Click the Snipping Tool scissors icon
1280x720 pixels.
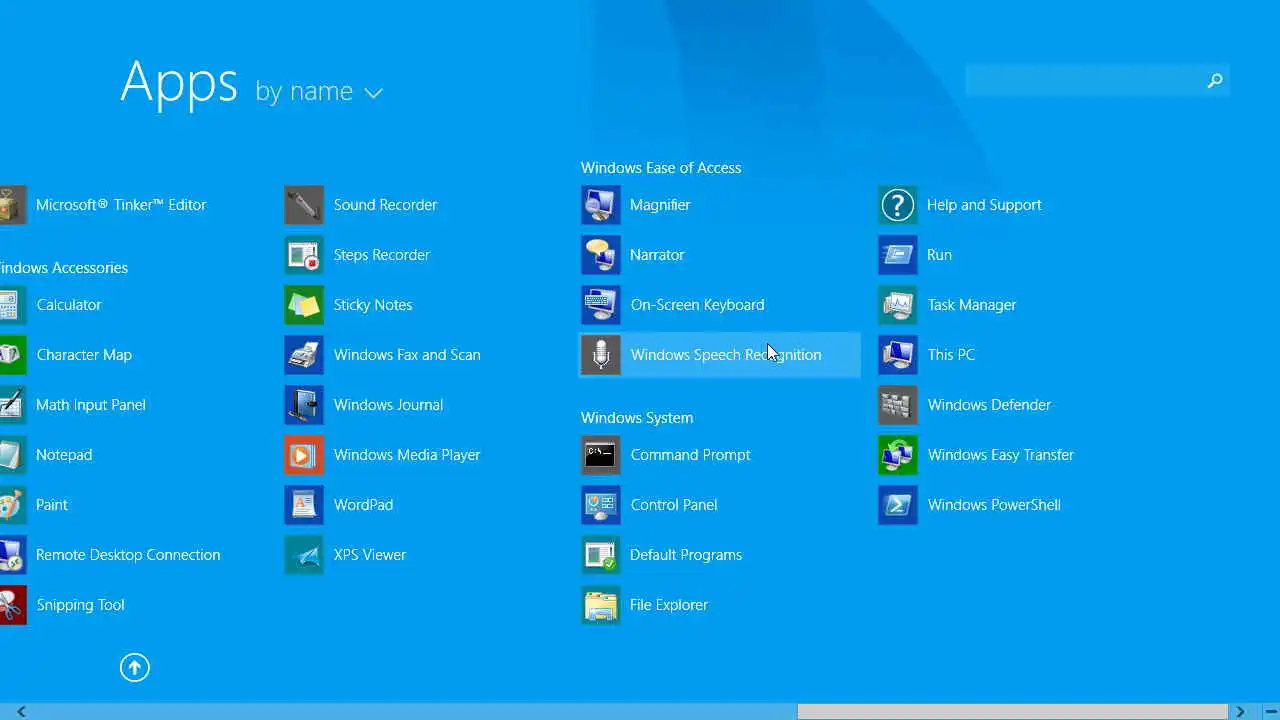point(12,605)
